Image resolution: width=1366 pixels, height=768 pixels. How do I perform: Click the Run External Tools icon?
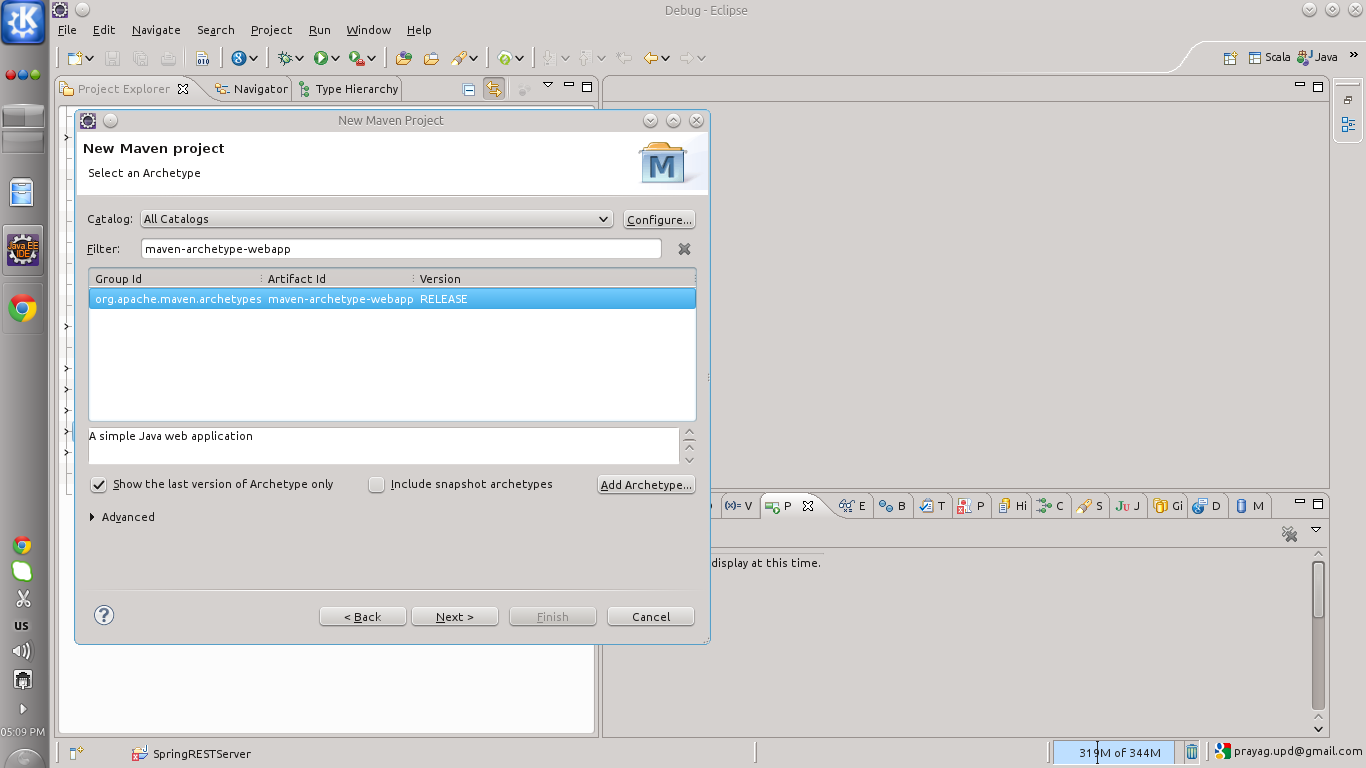pyautogui.click(x=356, y=58)
